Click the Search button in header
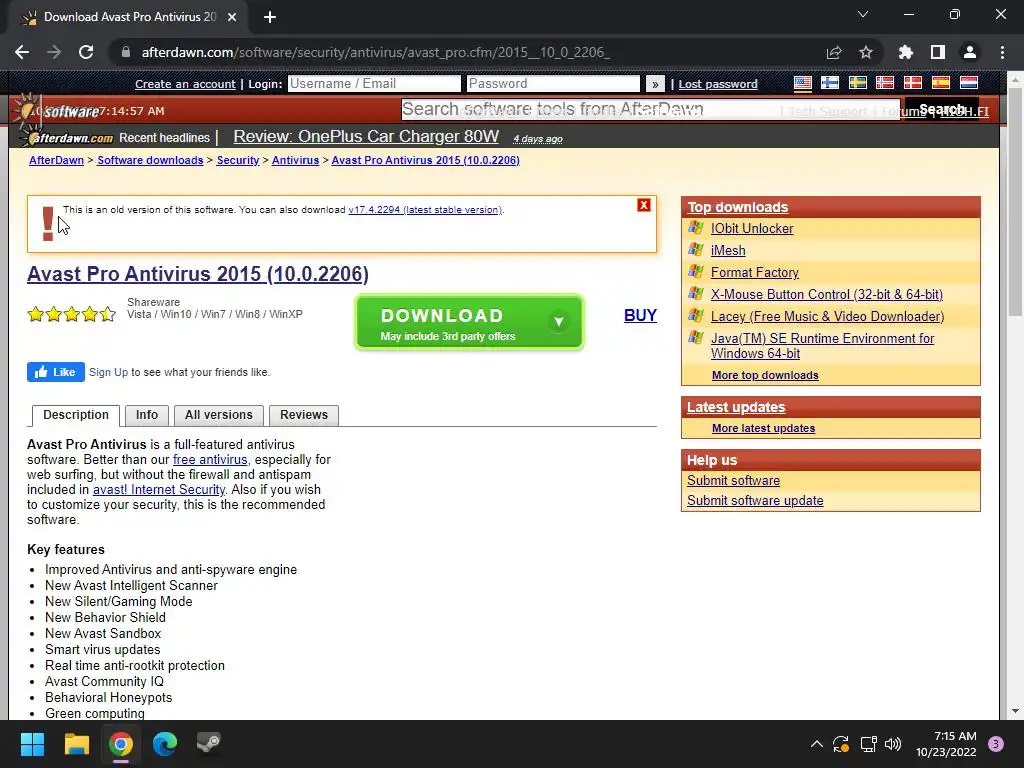Viewport: 1024px width, 768px height. click(x=942, y=109)
